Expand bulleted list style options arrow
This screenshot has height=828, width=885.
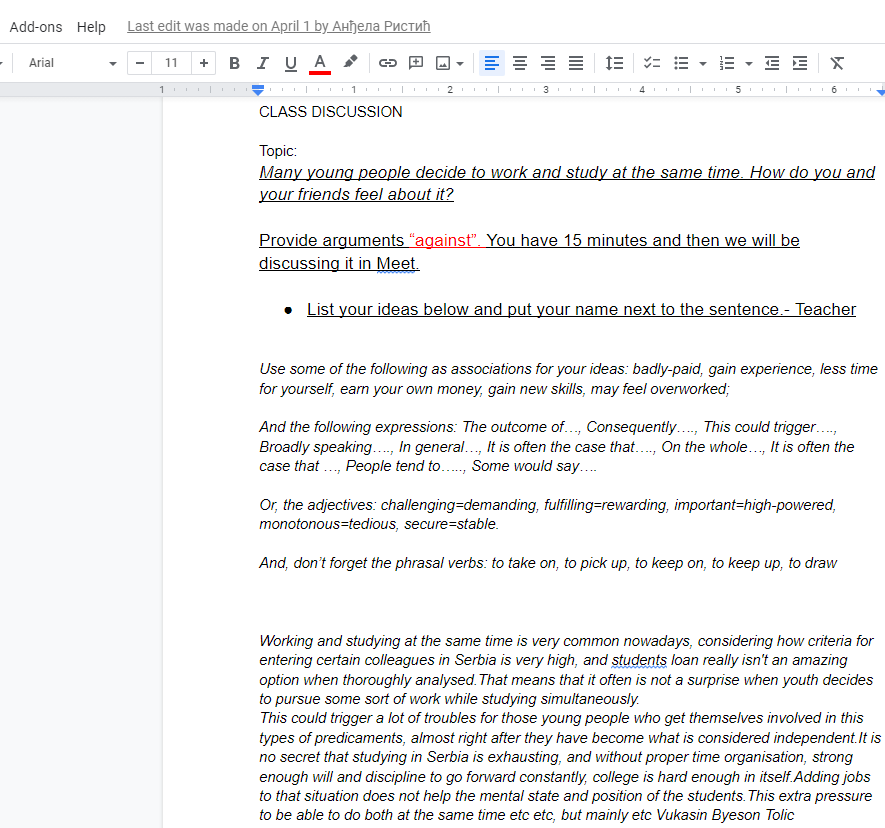[703, 63]
